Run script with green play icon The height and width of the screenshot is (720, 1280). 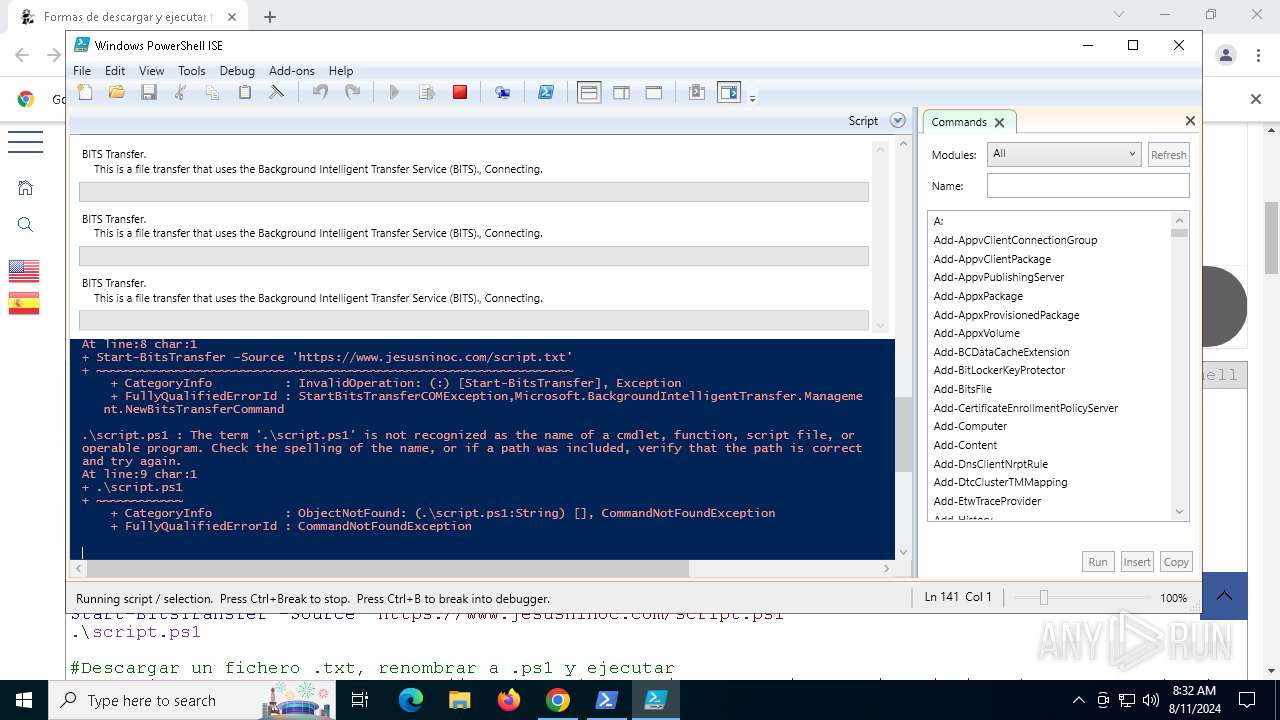click(x=394, y=93)
